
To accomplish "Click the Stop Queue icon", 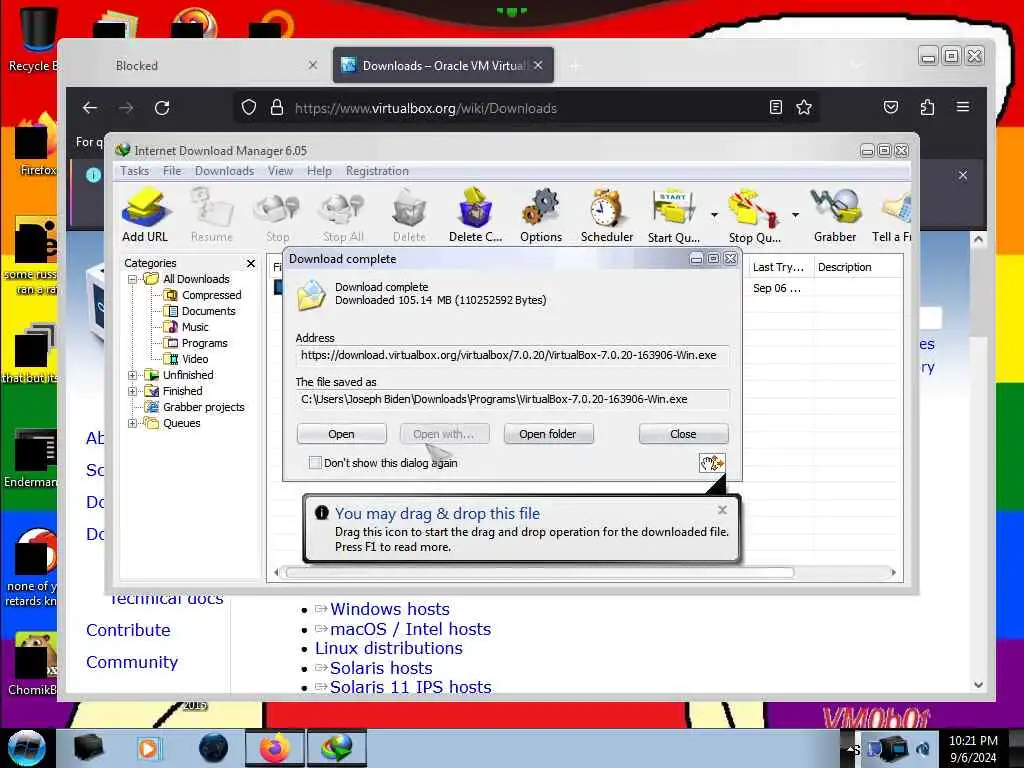I will 754,215.
